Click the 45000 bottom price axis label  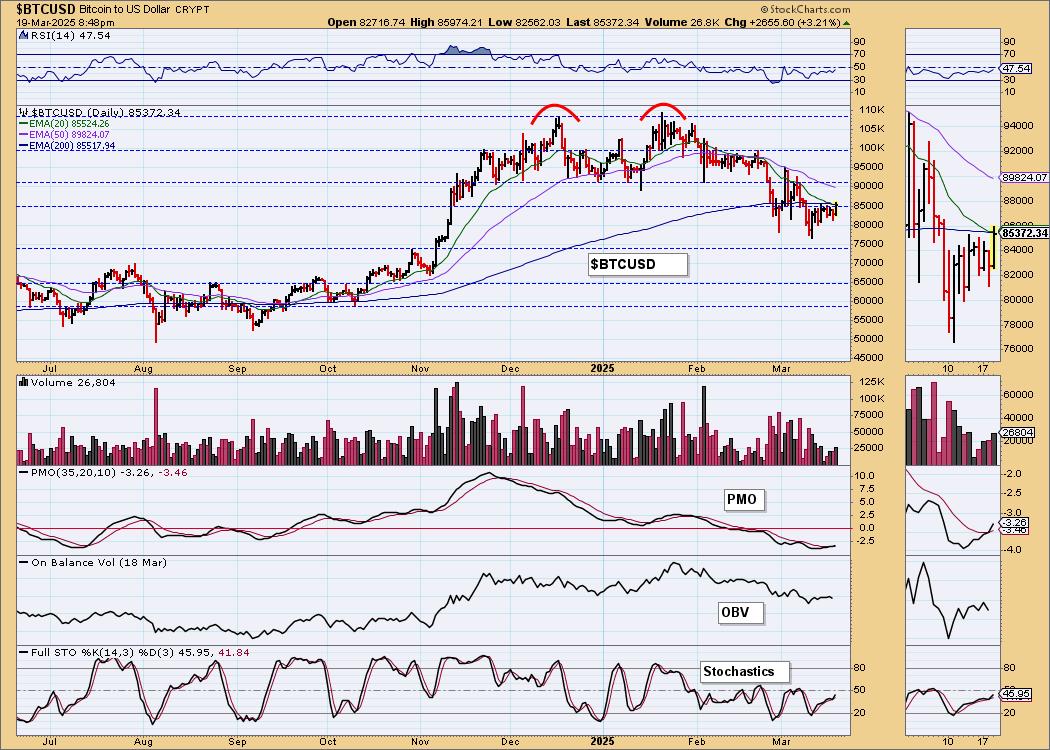(871, 358)
